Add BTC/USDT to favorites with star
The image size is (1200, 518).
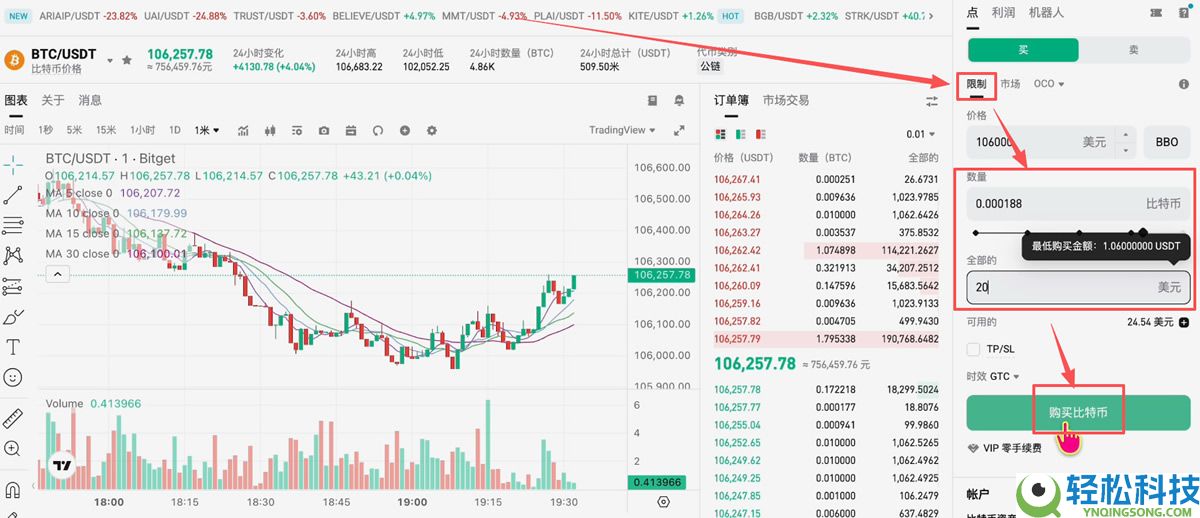127,60
